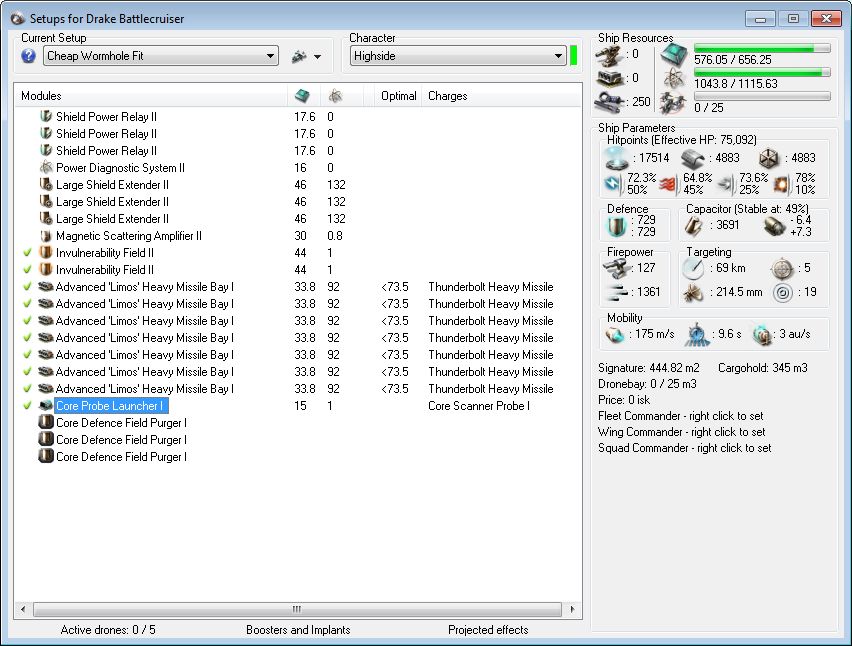Click the launcher hardpoints icon in Ship Resources
The width and height of the screenshot is (852, 646).
pos(609,78)
